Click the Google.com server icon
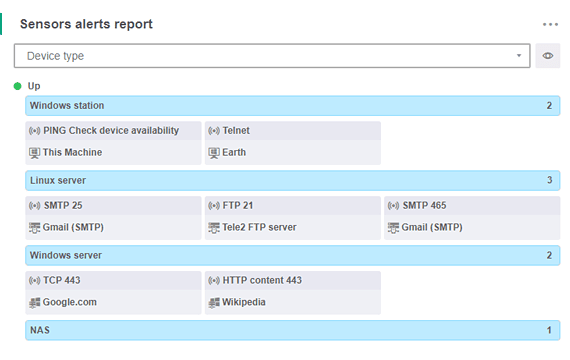Screen dimensions: 570x360 tap(35, 303)
